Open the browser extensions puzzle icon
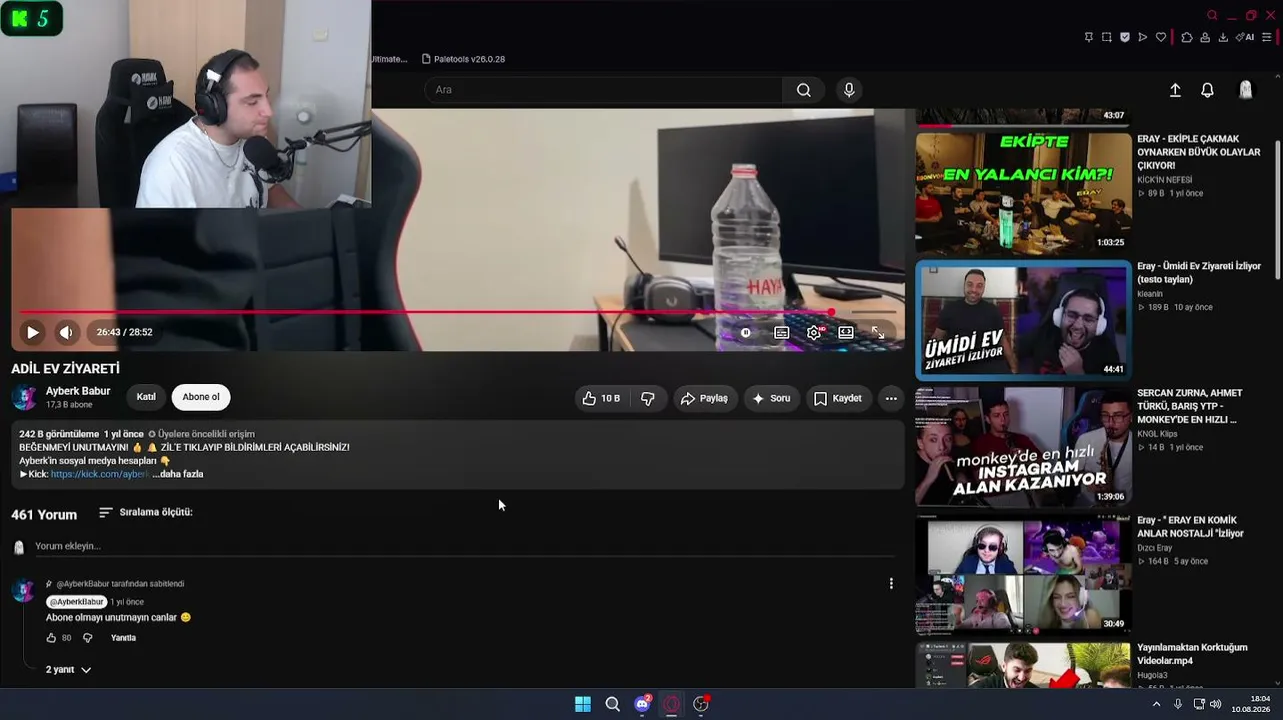Image resolution: width=1283 pixels, height=720 pixels. click(1187, 37)
